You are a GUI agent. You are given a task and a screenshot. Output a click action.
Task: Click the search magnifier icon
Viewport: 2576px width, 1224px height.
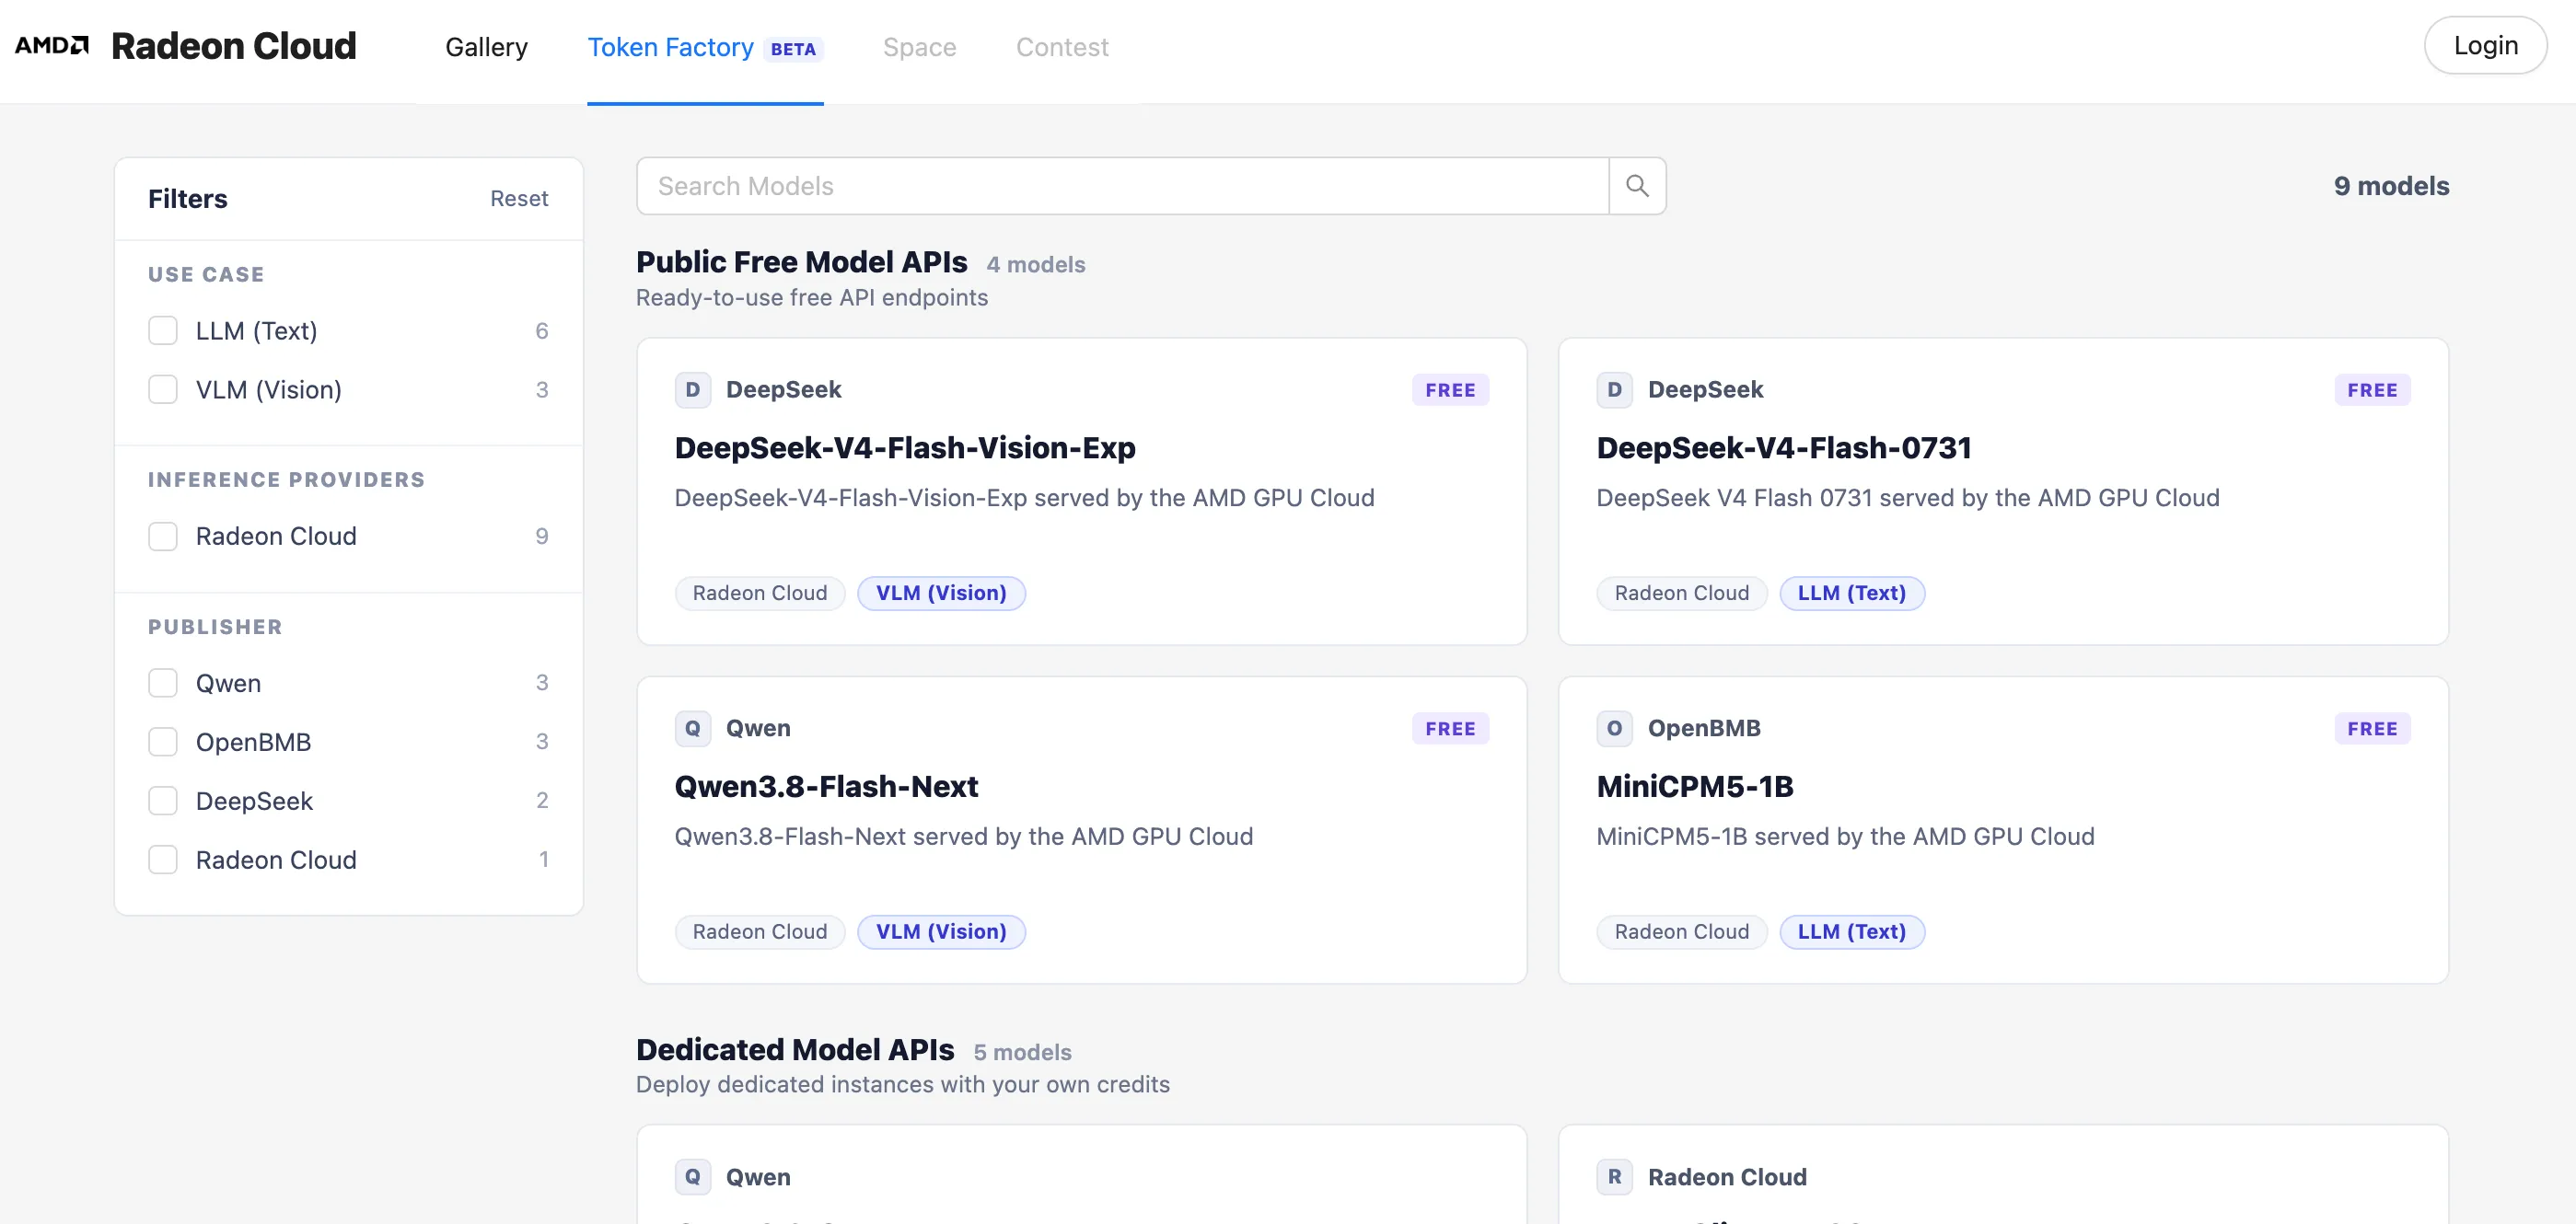click(1637, 186)
